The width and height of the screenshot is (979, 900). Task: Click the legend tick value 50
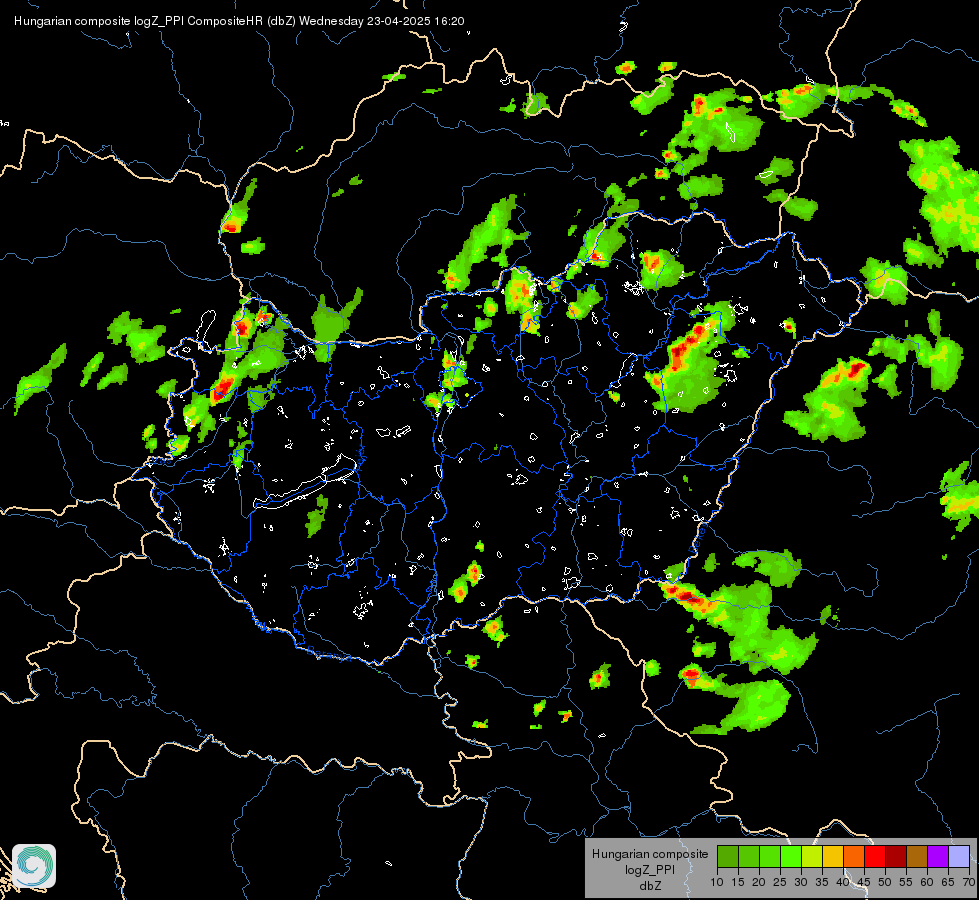pos(885,883)
